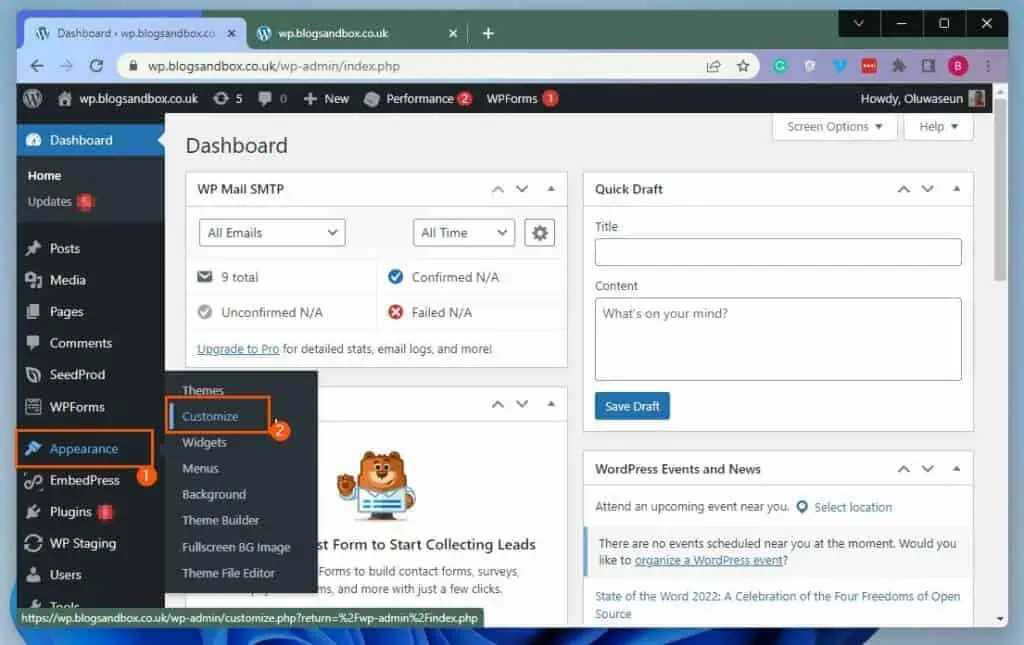Open the All Time dropdown
This screenshot has height=645, width=1024.
tap(463, 232)
